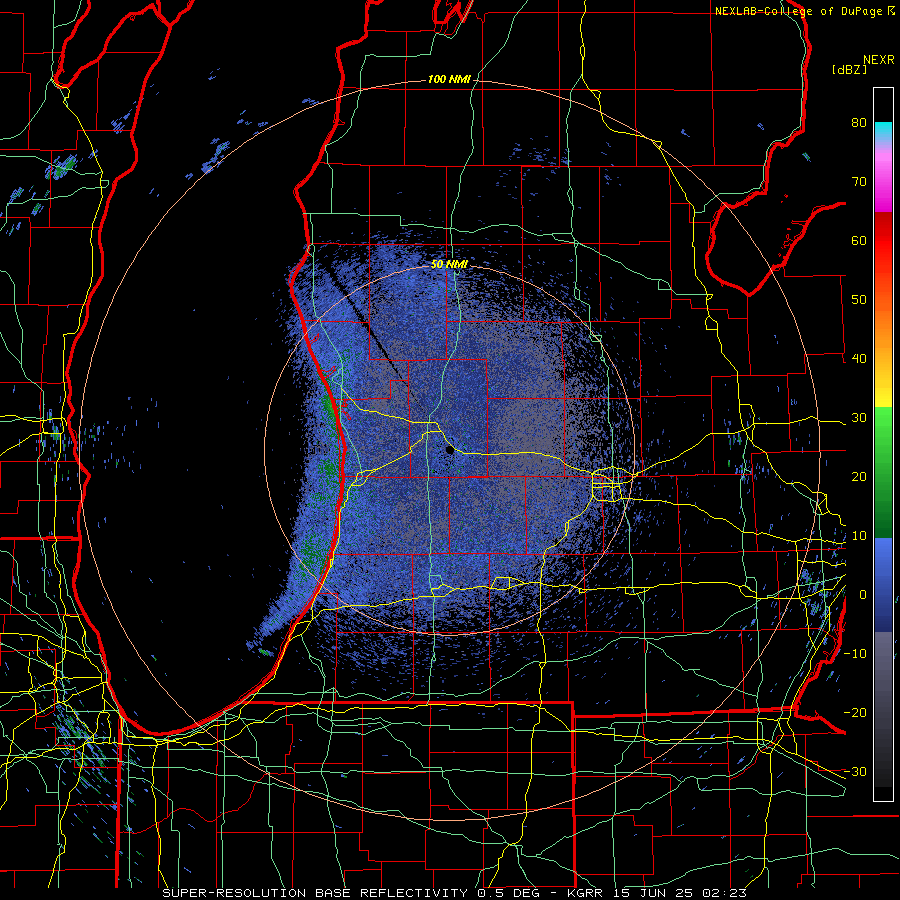
Task: Click the 40 value on the dBZ scale
Action: [859, 359]
